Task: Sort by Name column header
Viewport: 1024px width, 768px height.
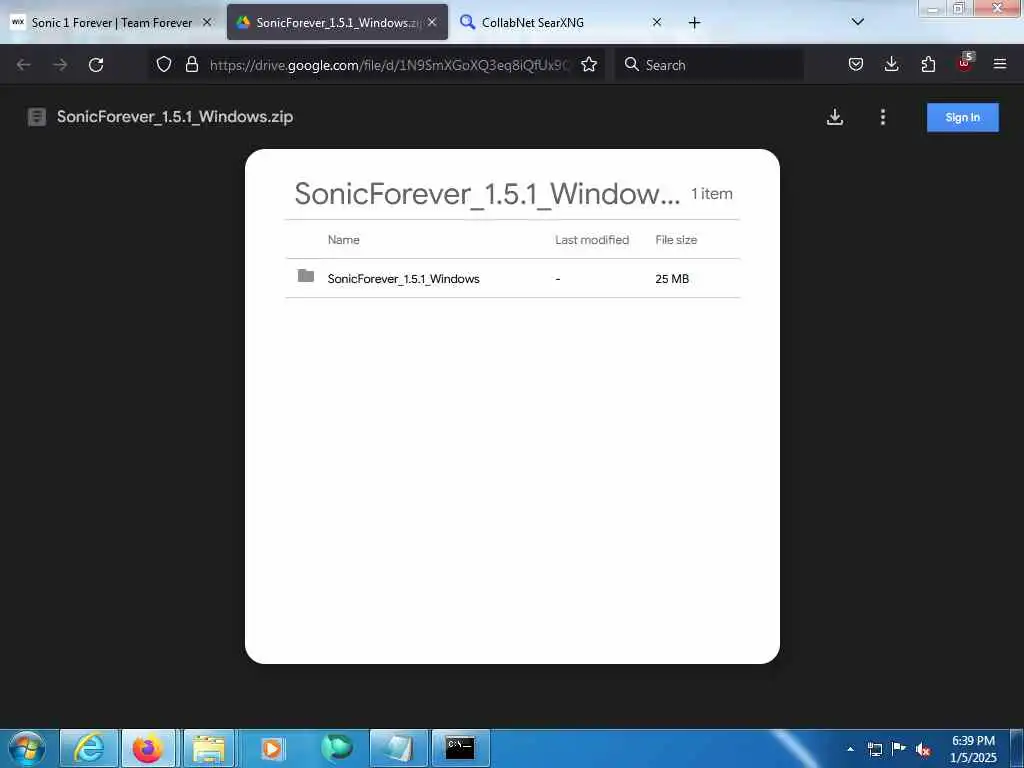Action: [x=344, y=240]
